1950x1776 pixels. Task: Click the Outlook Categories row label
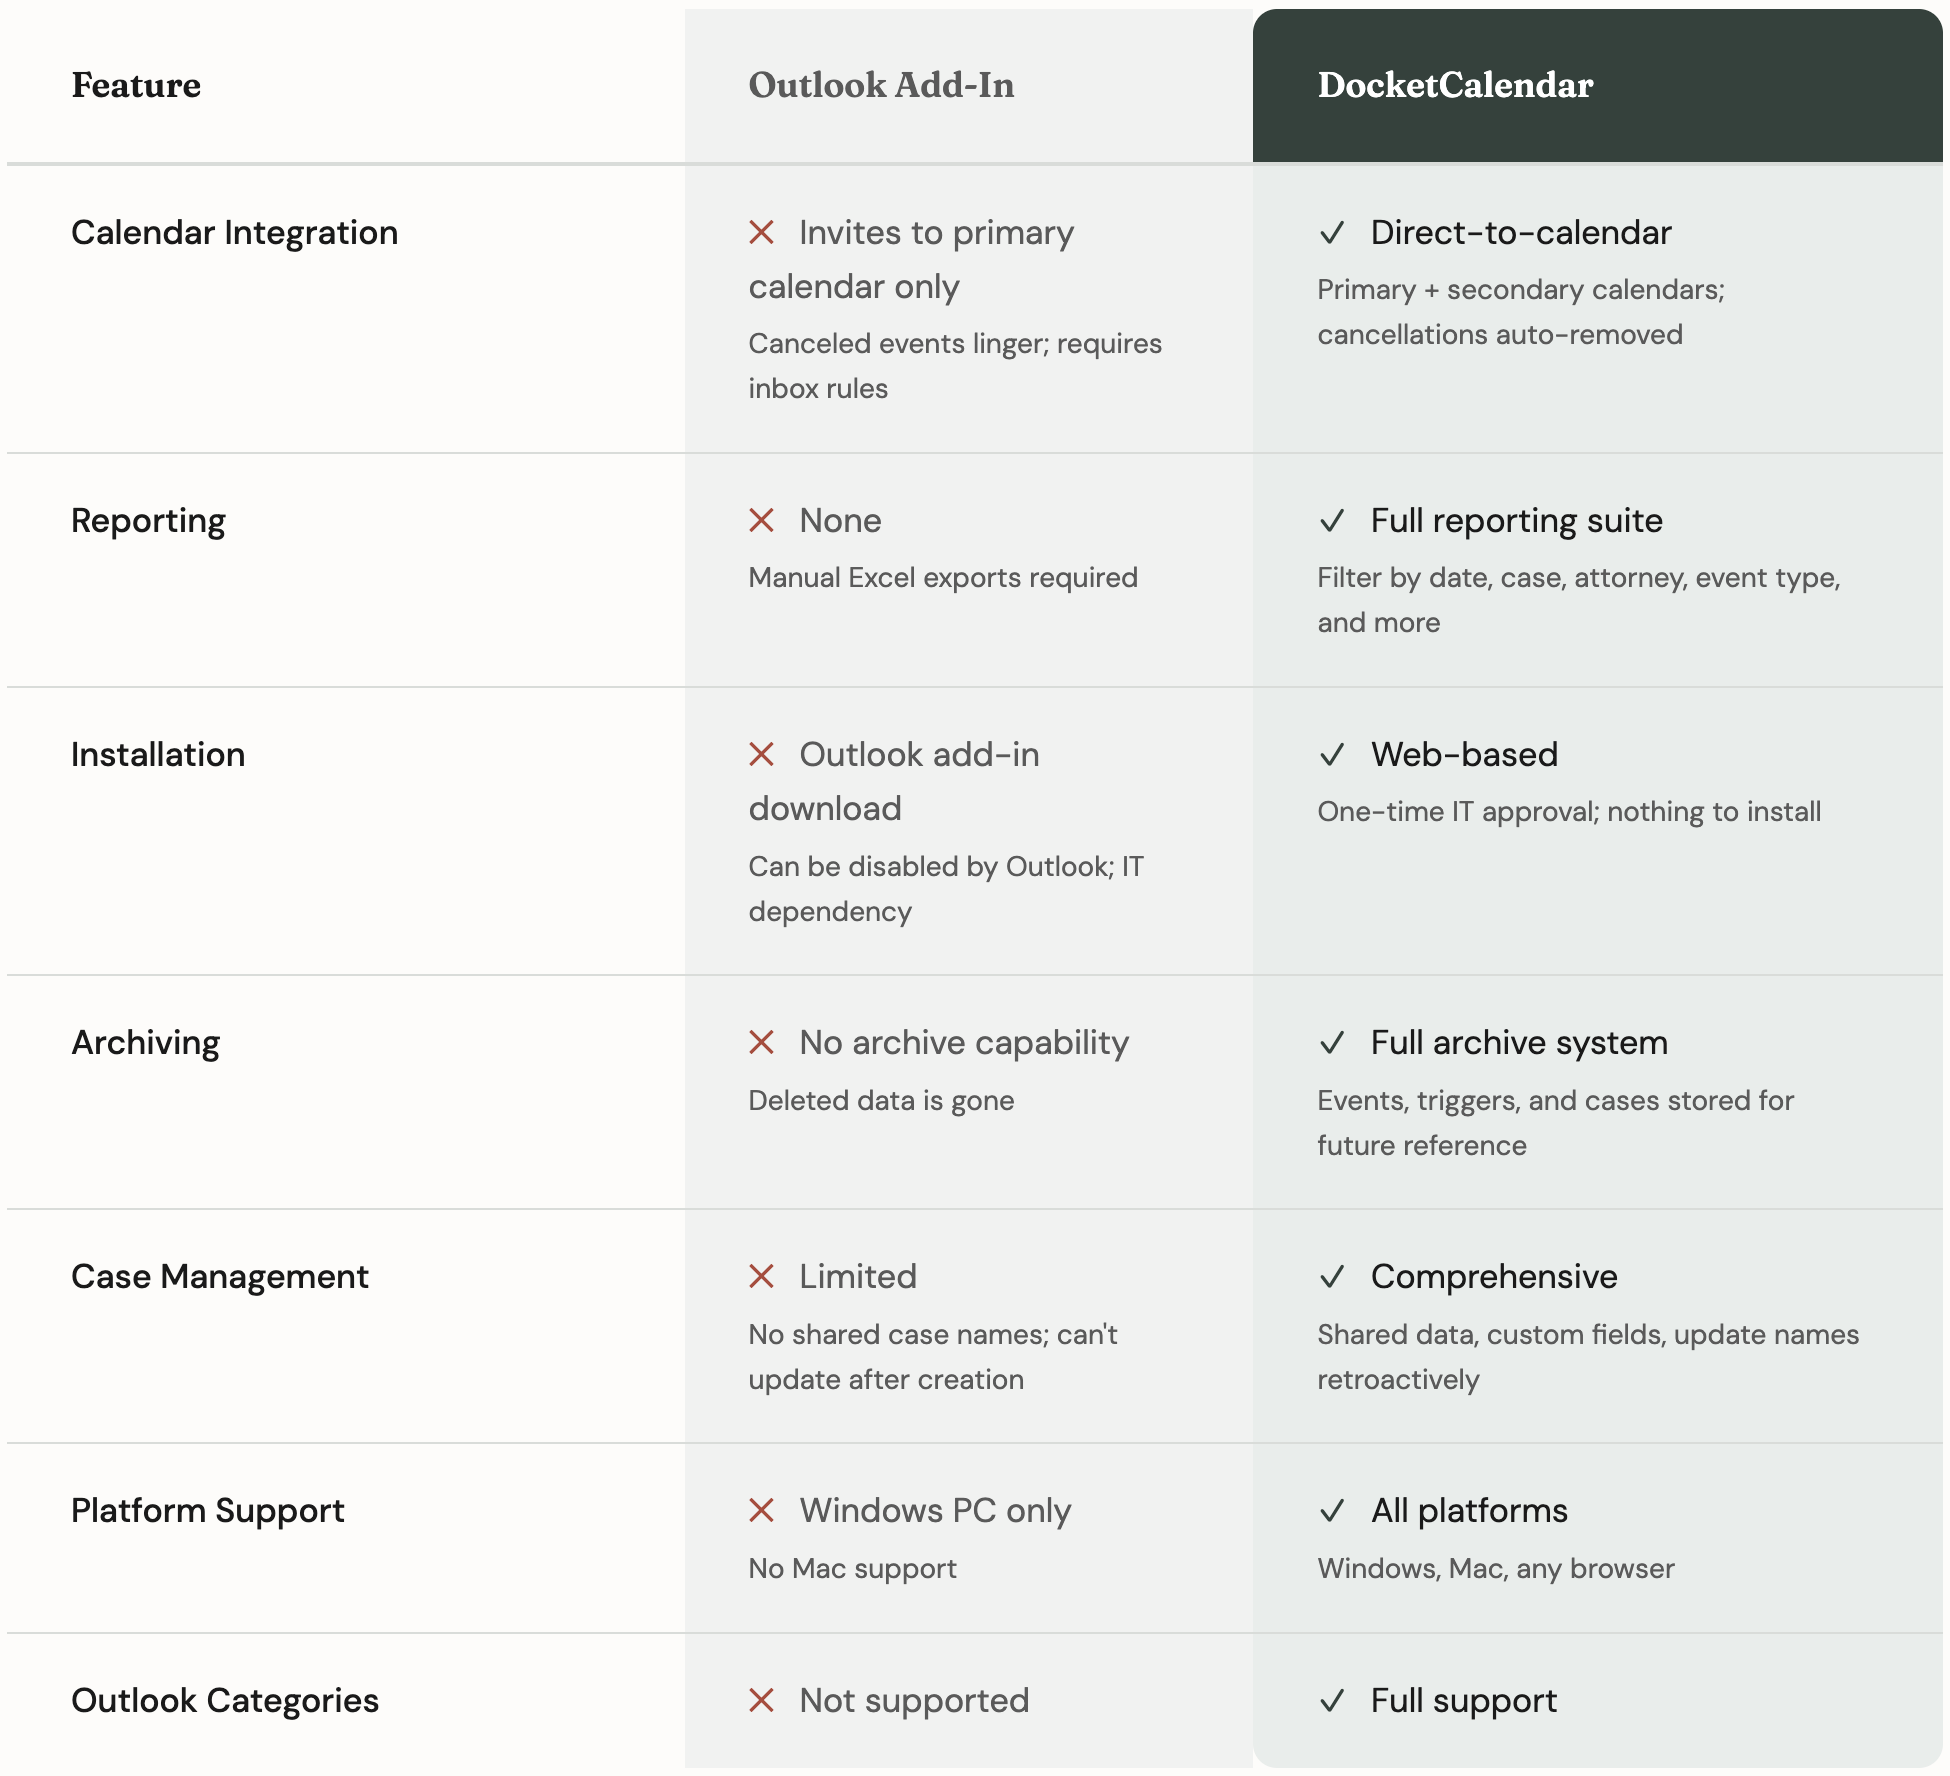click(x=224, y=1701)
